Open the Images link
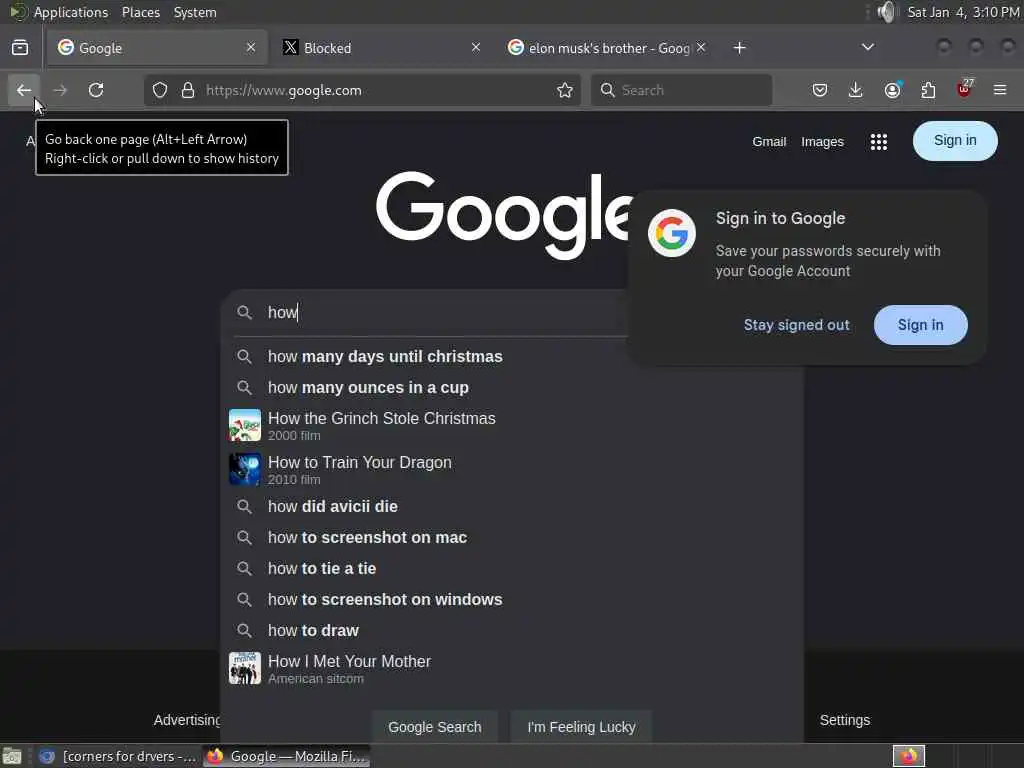This screenshot has height=768, width=1024. point(822,142)
